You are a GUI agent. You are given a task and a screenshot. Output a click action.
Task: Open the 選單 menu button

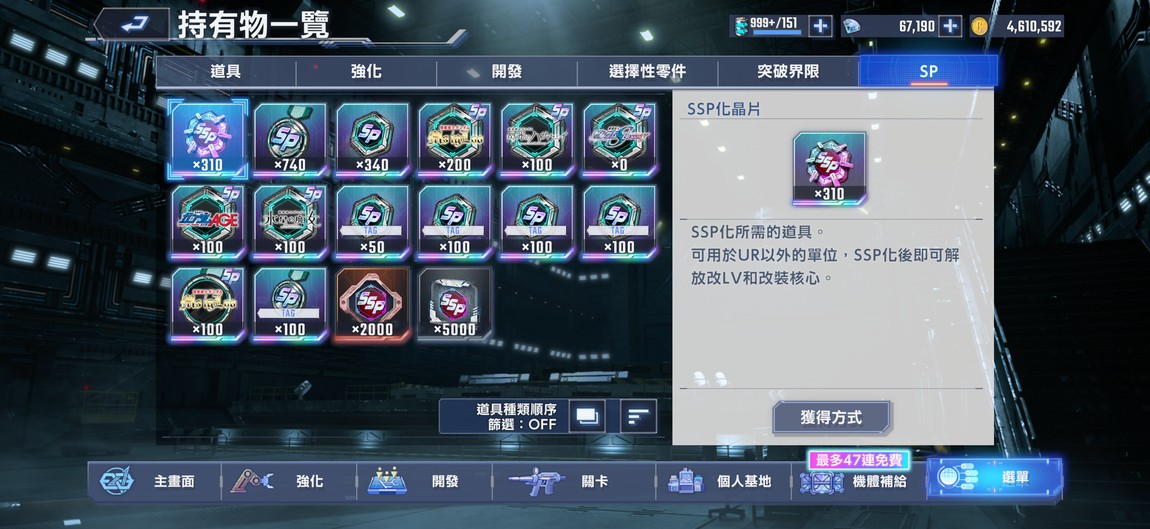point(995,478)
